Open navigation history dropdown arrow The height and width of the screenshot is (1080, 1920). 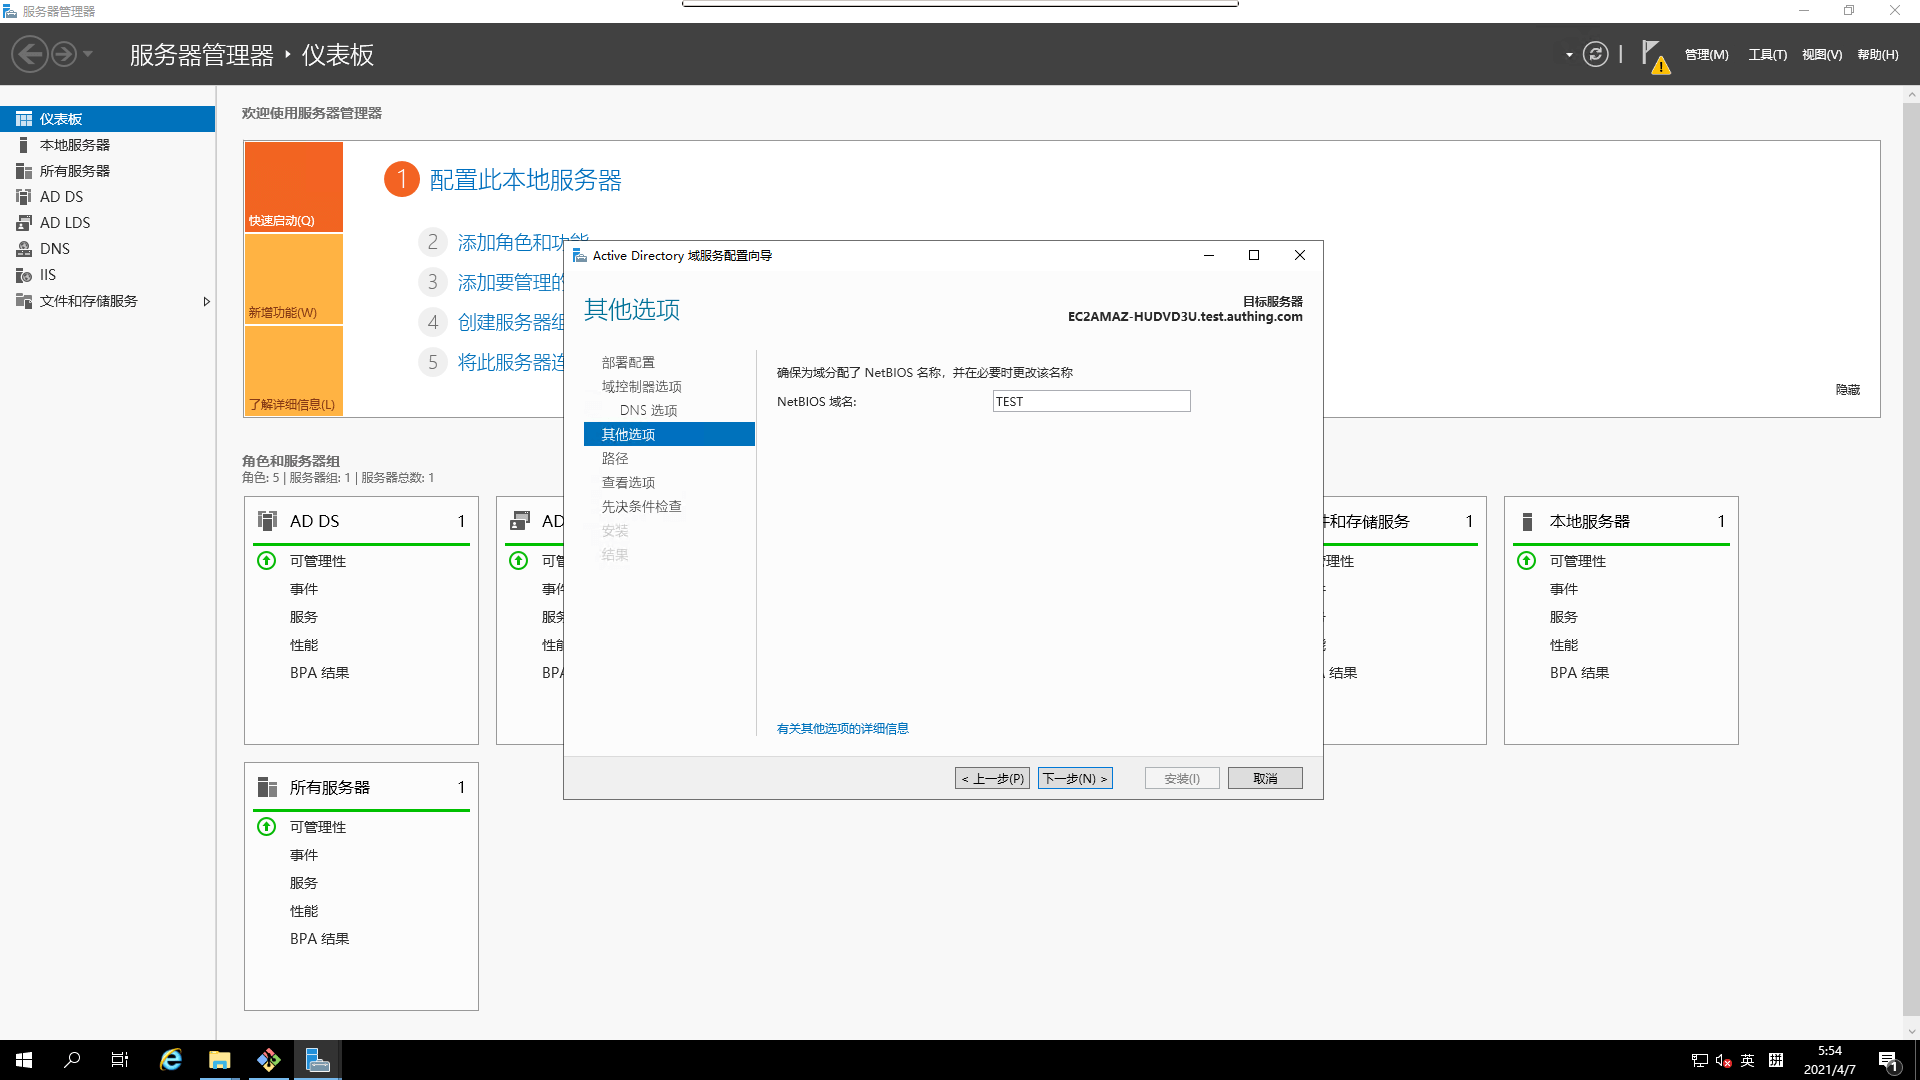click(88, 54)
